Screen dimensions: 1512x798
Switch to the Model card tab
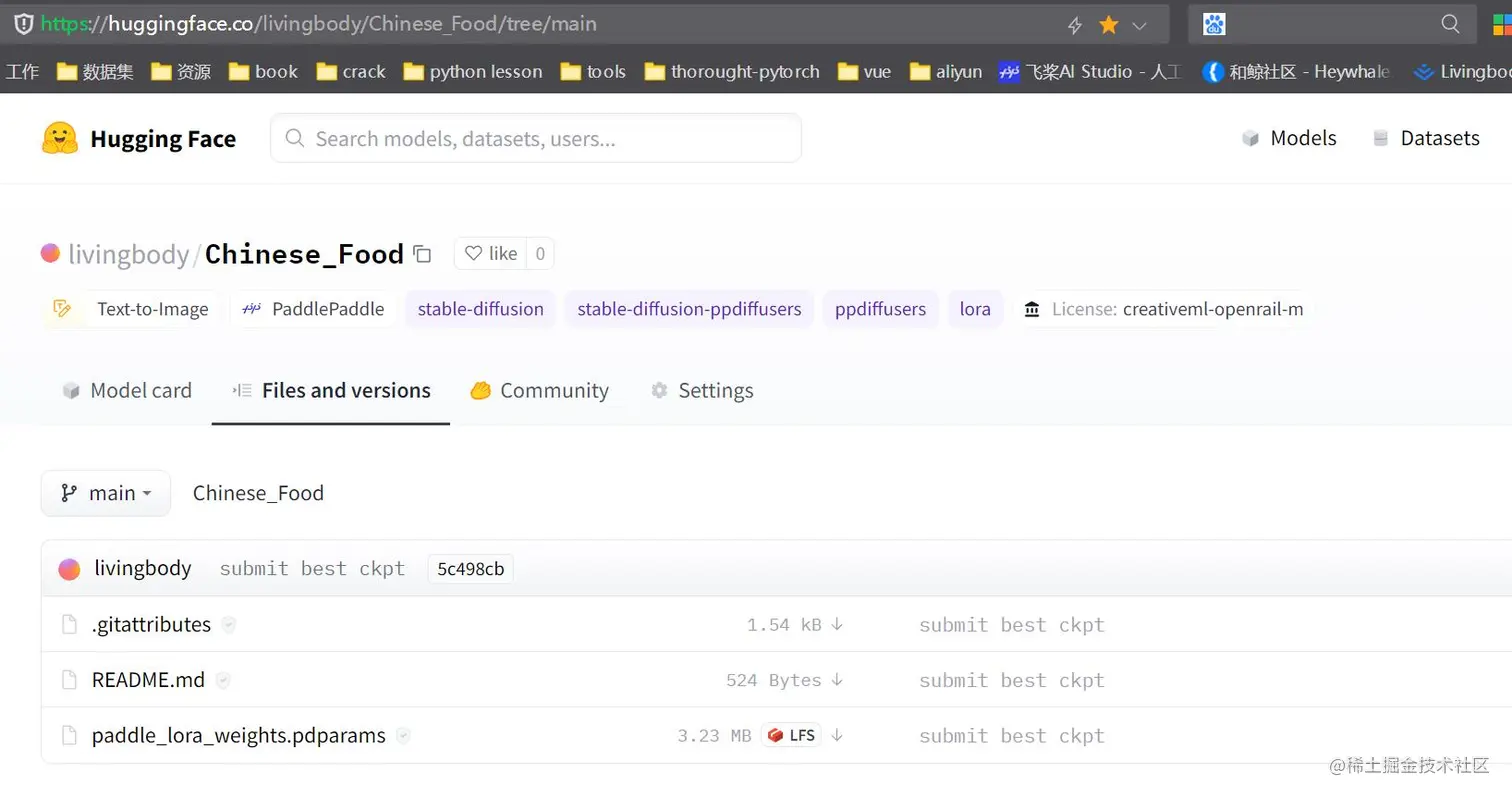pyautogui.click(x=127, y=390)
